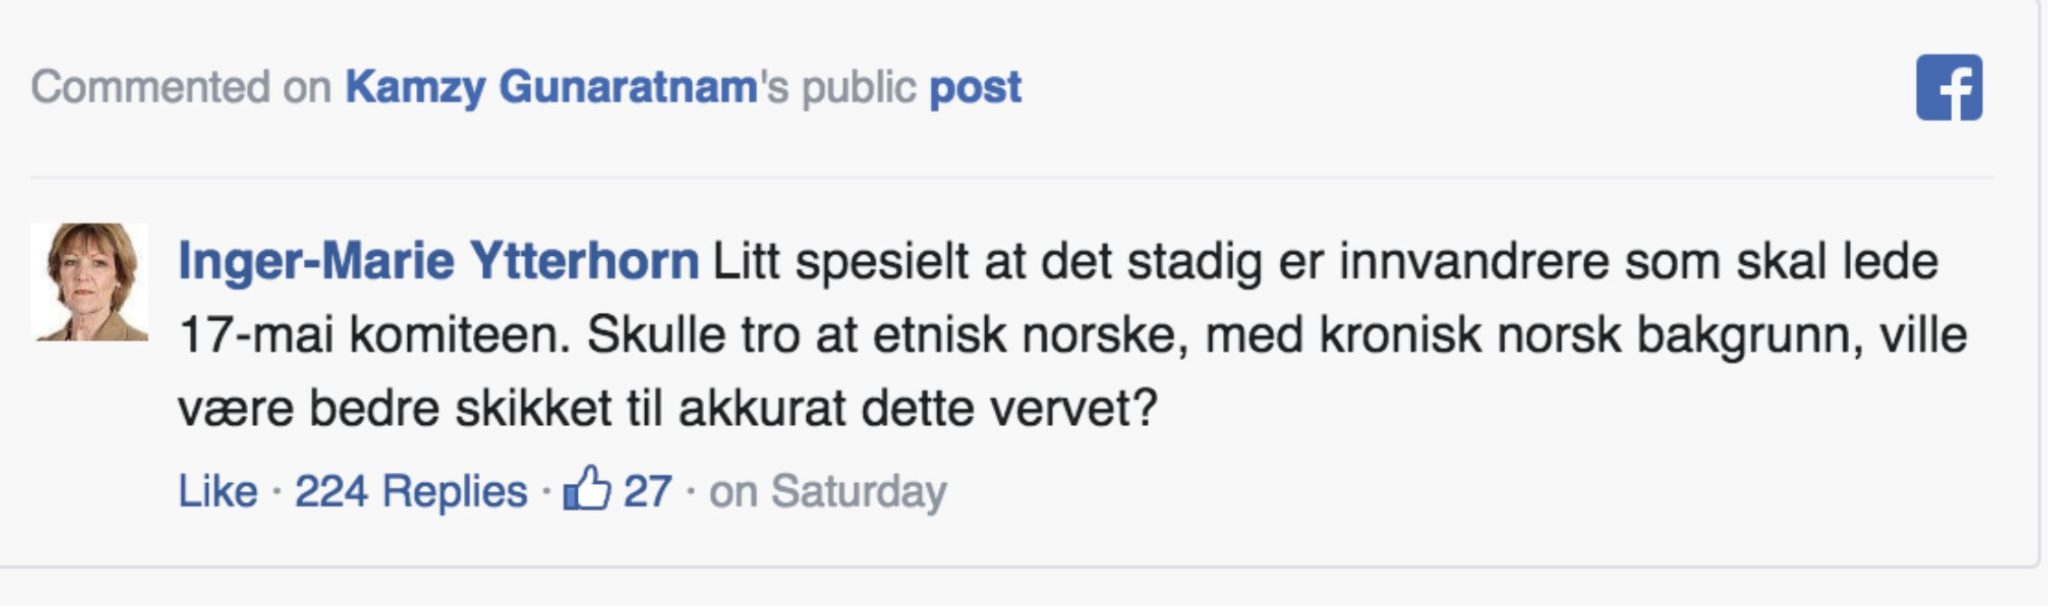Open Inger-Marie Ytterhorn's profile name link
2048x606 pixels.
click(x=438, y=262)
